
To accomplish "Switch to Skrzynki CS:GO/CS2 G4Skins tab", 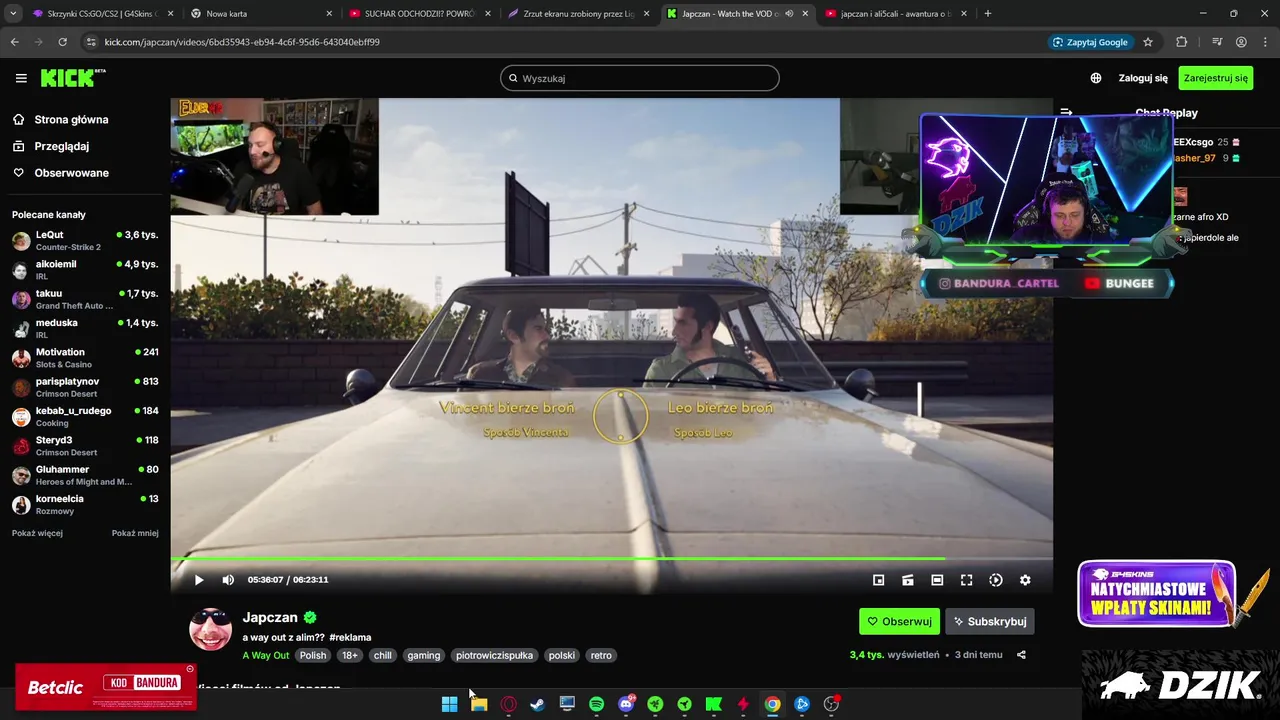I will click(103, 14).
